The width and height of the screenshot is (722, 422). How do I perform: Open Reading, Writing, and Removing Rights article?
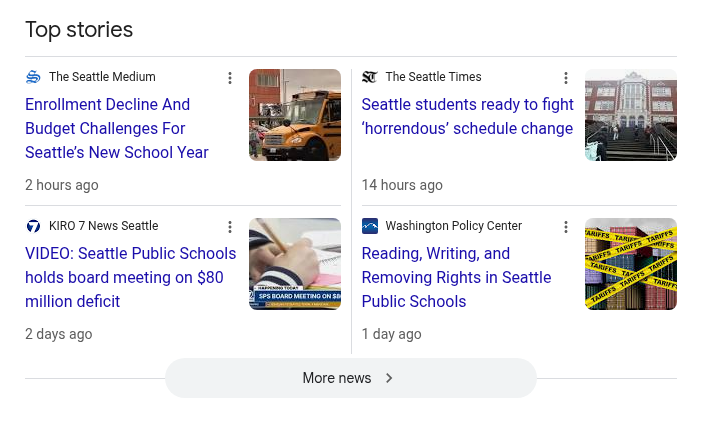456,277
